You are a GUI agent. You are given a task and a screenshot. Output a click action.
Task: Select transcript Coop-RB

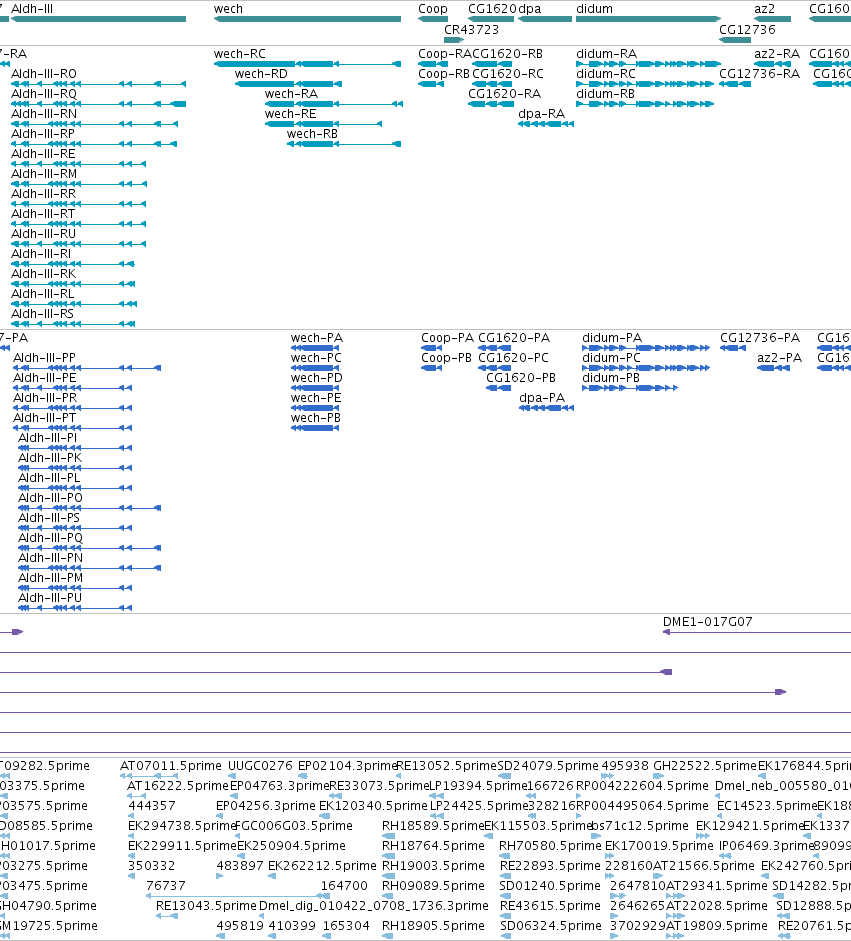pos(431,84)
